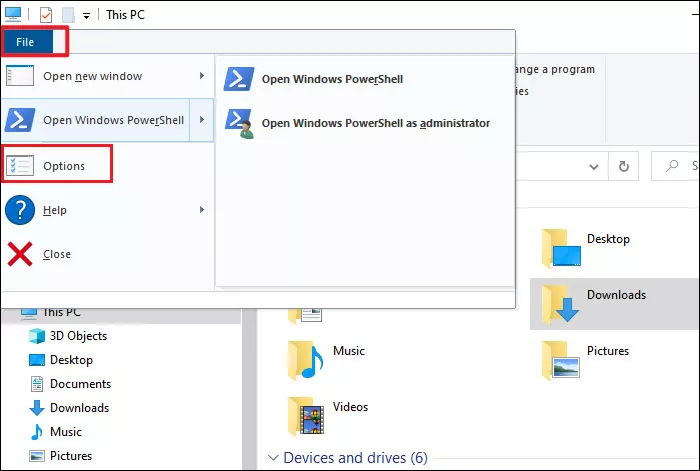Click the 3D Objects cube icon
This screenshot has width=700, height=471.
[x=37, y=336]
